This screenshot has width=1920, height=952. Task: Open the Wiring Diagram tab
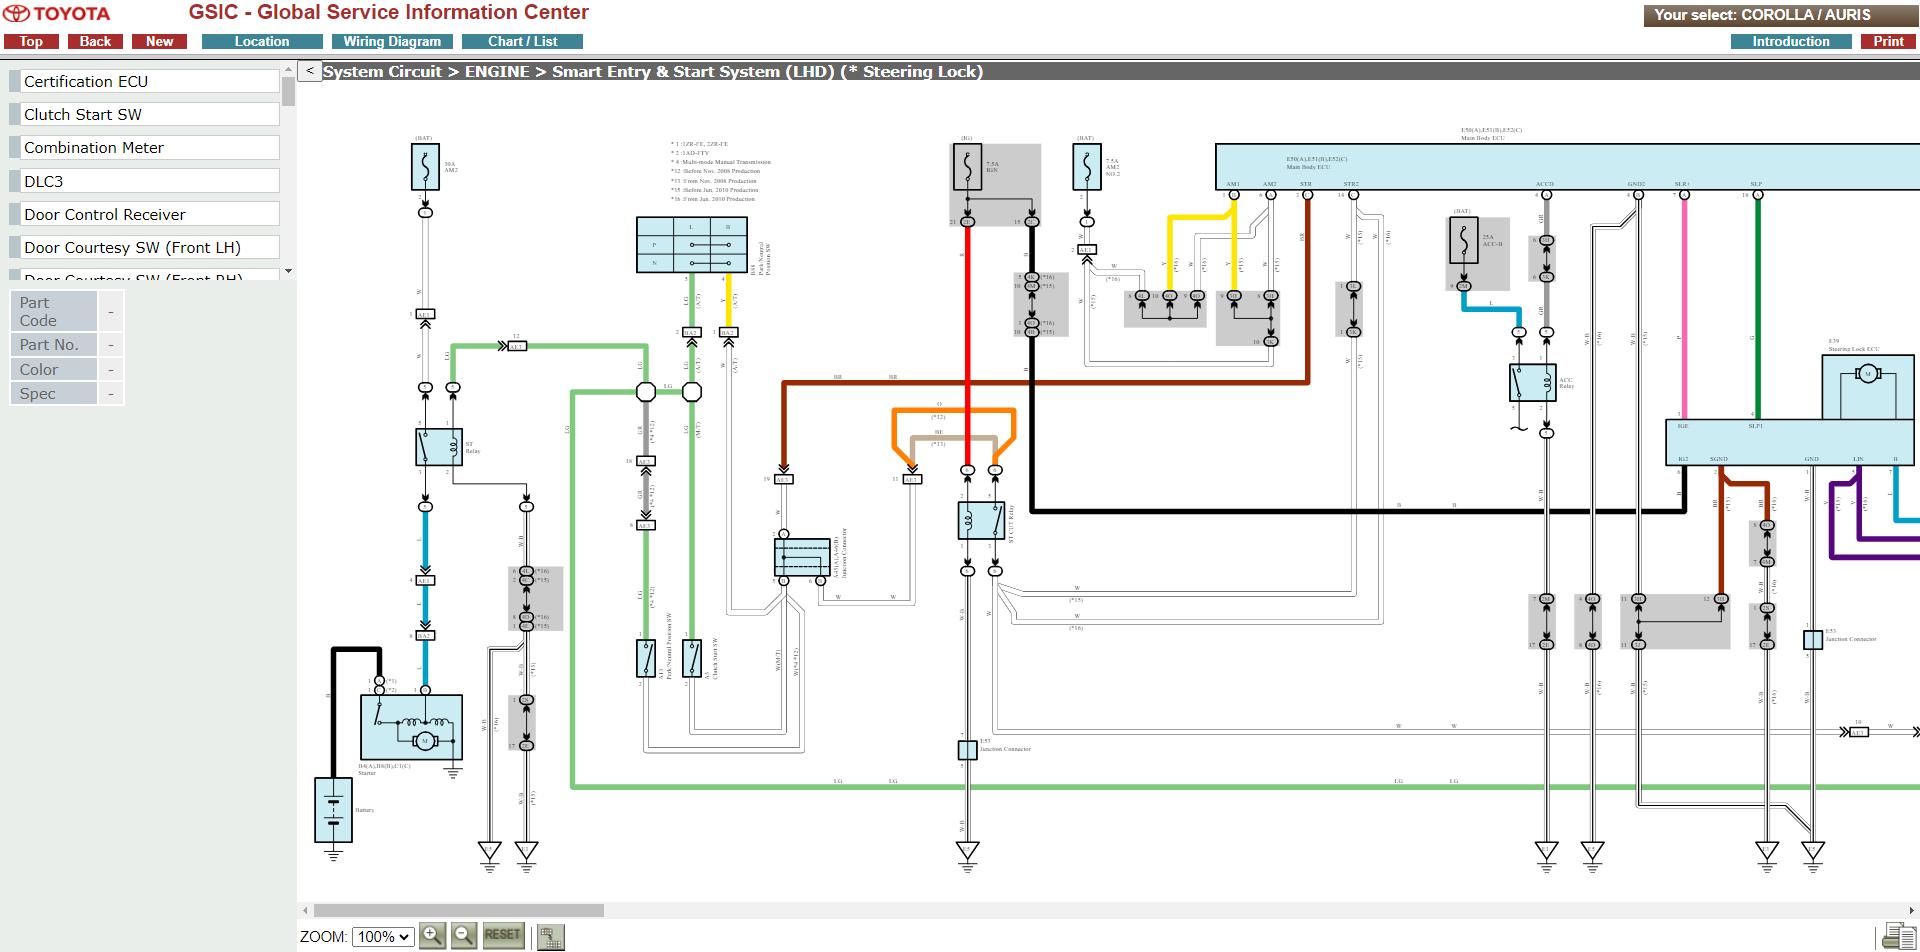[392, 41]
